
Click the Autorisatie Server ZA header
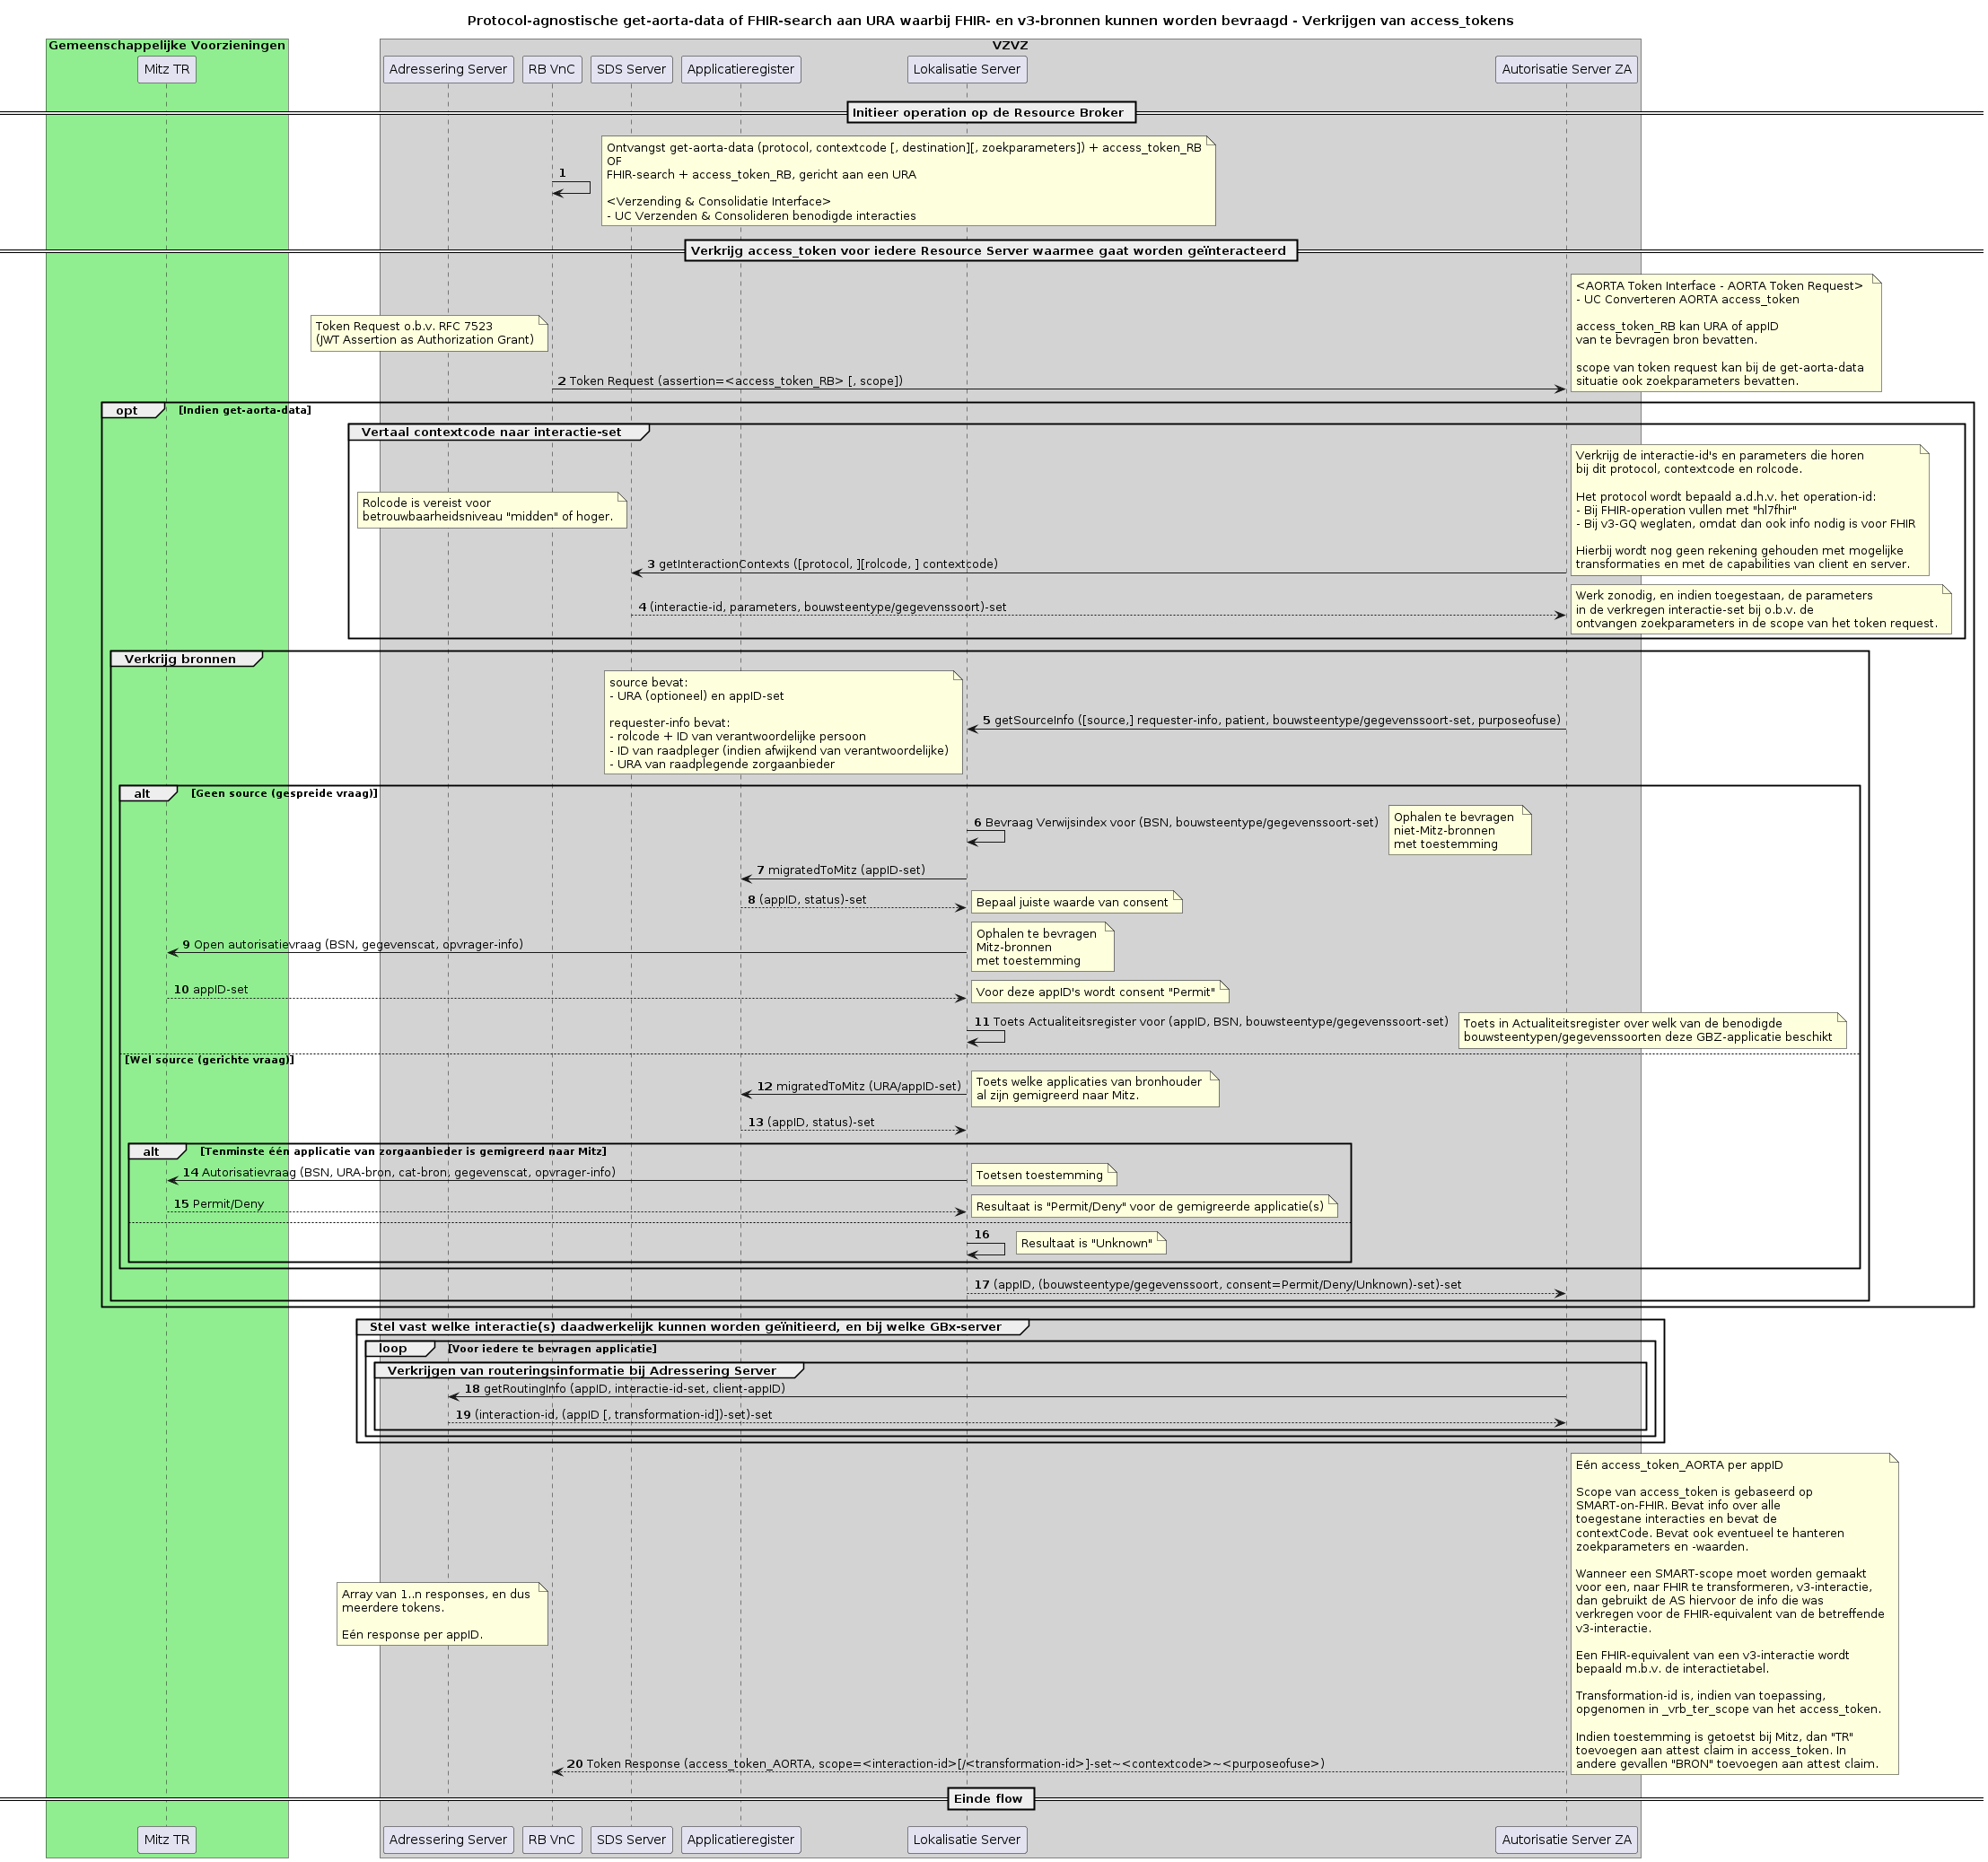point(1566,70)
